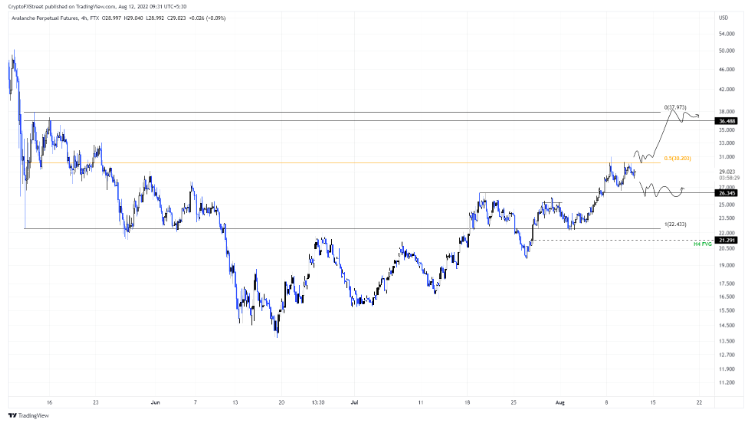The height and width of the screenshot is (425, 750).
Task: Select the current price 29.023 axis label
Action: [727, 172]
